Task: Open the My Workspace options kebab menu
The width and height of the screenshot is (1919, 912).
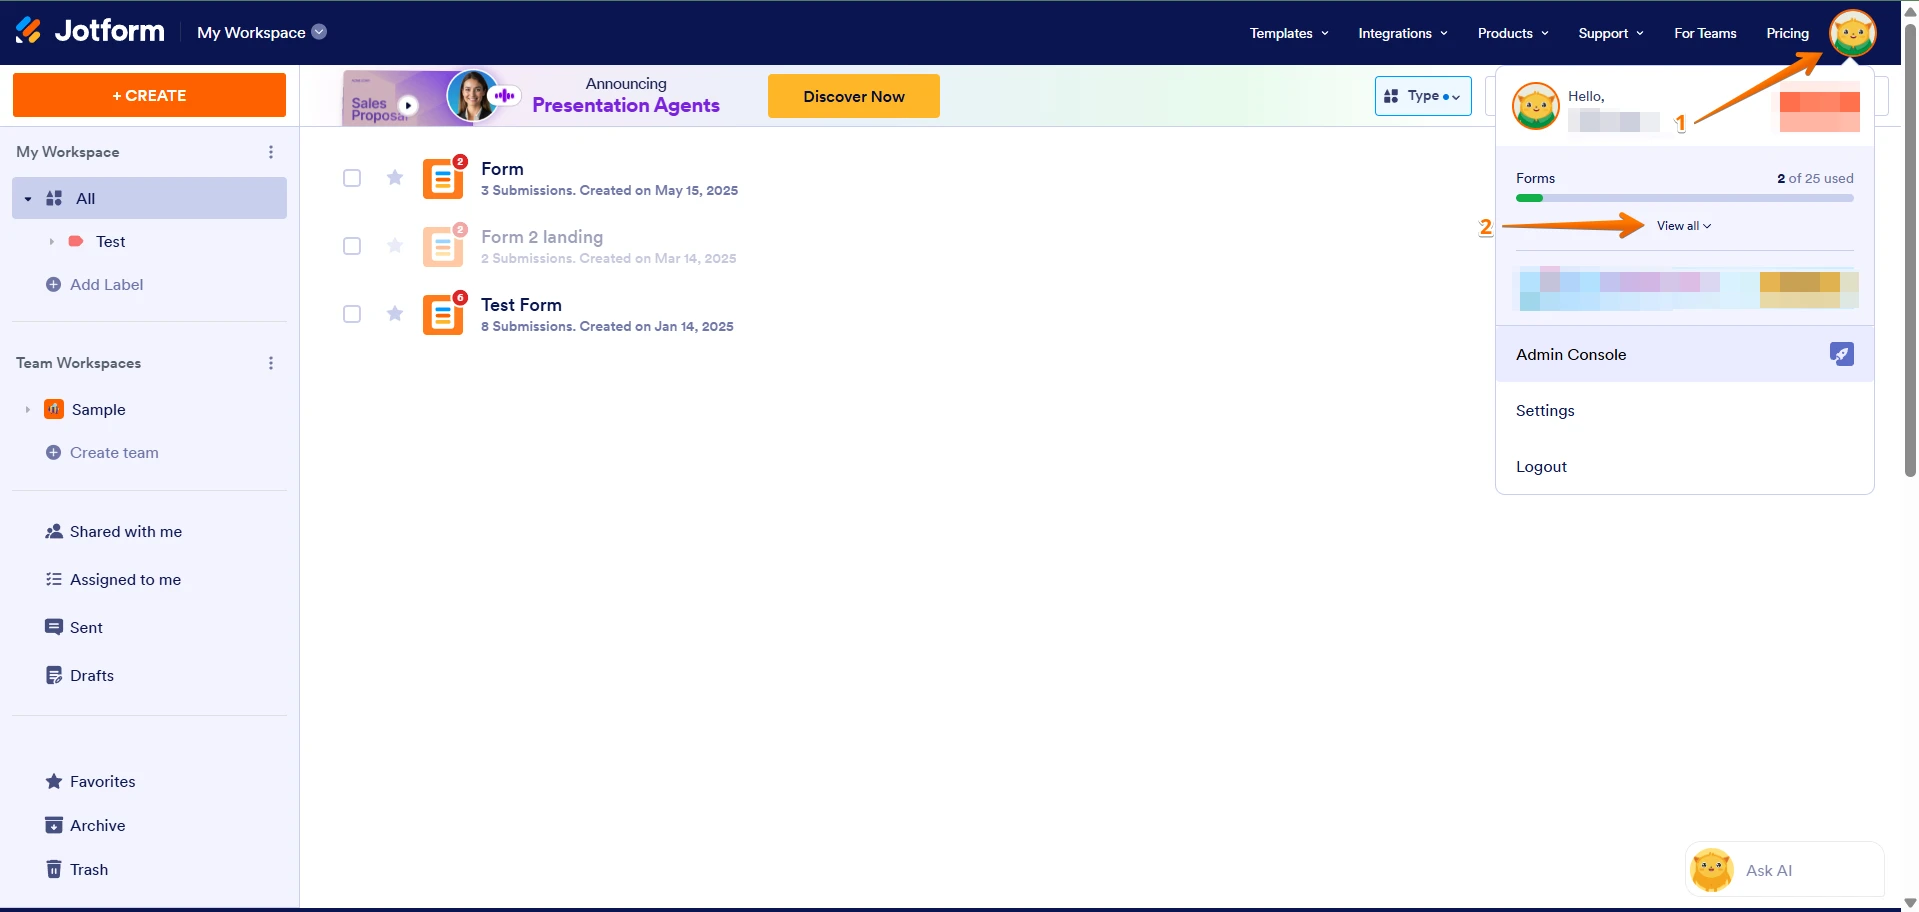Action: click(270, 151)
